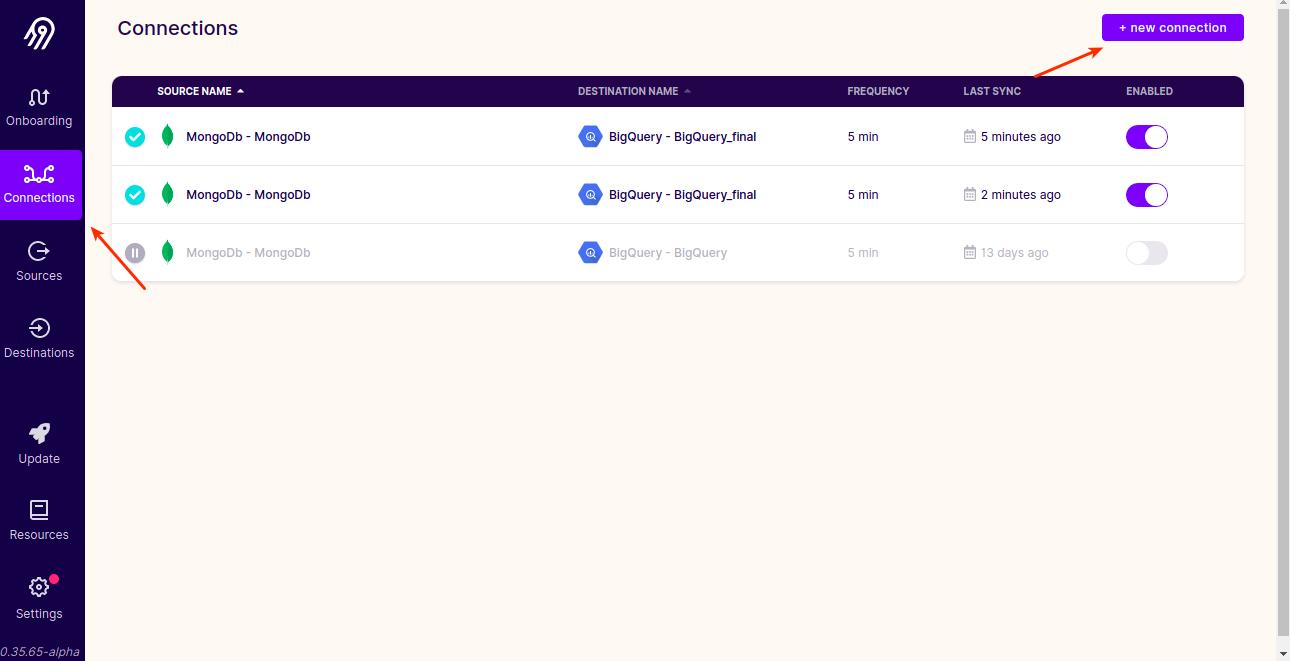Select the Connections sidebar tab
Viewport: 1290px width, 661px height.
pyautogui.click(x=39, y=185)
